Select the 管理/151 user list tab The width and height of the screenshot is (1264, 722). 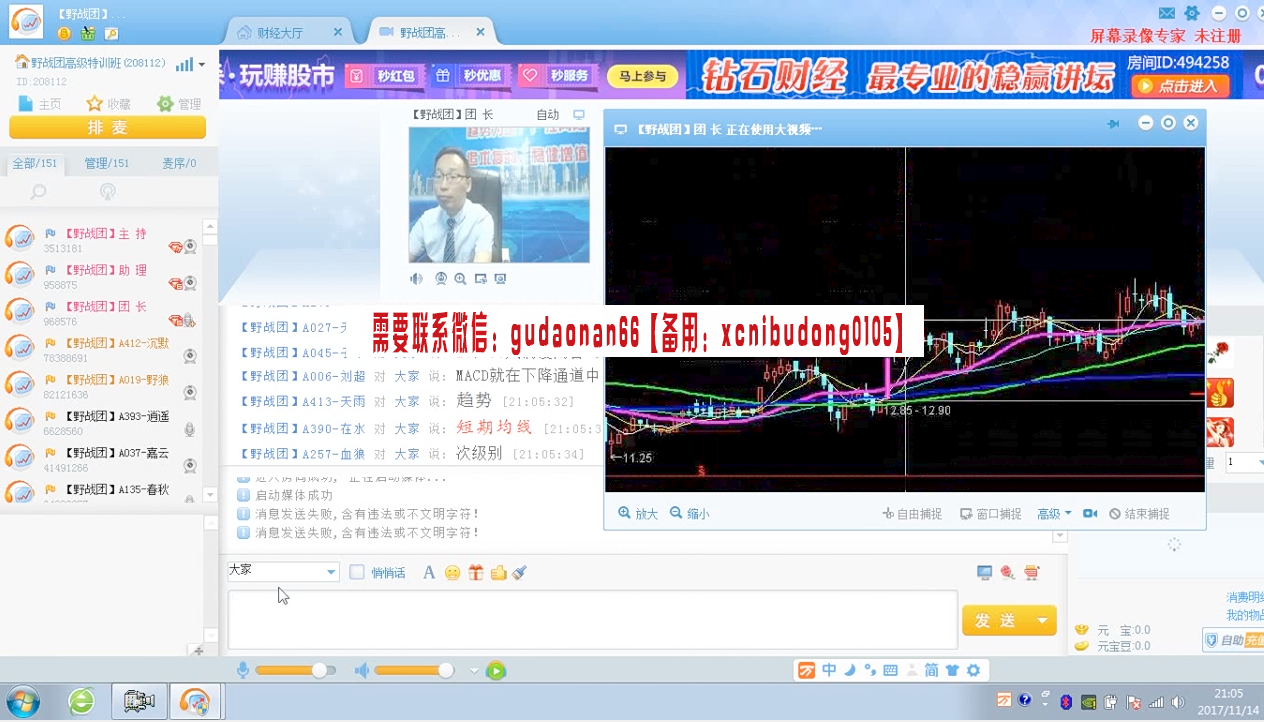[107, 163]
